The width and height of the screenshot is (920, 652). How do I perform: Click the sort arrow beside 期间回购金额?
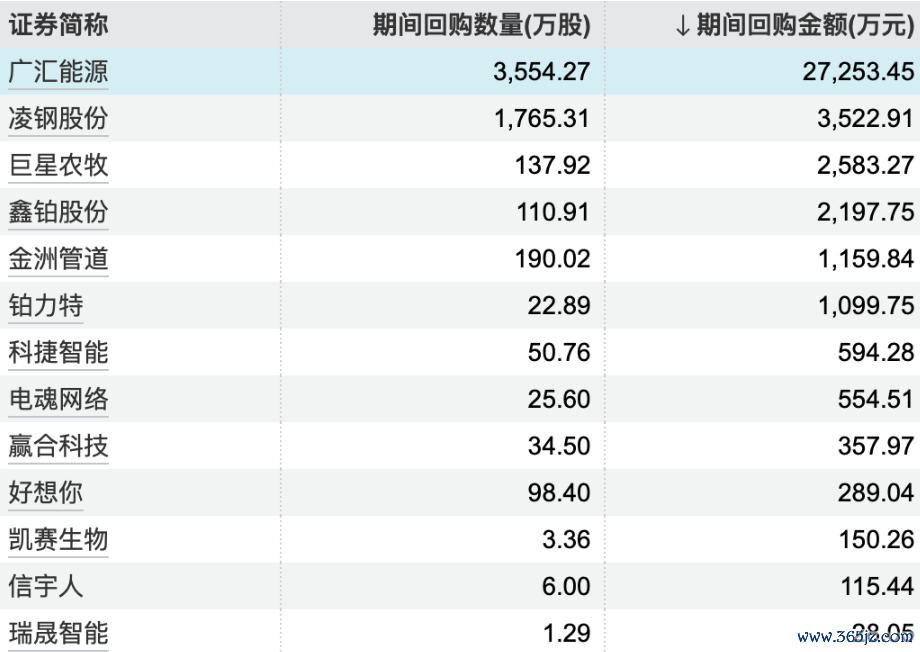682,25
